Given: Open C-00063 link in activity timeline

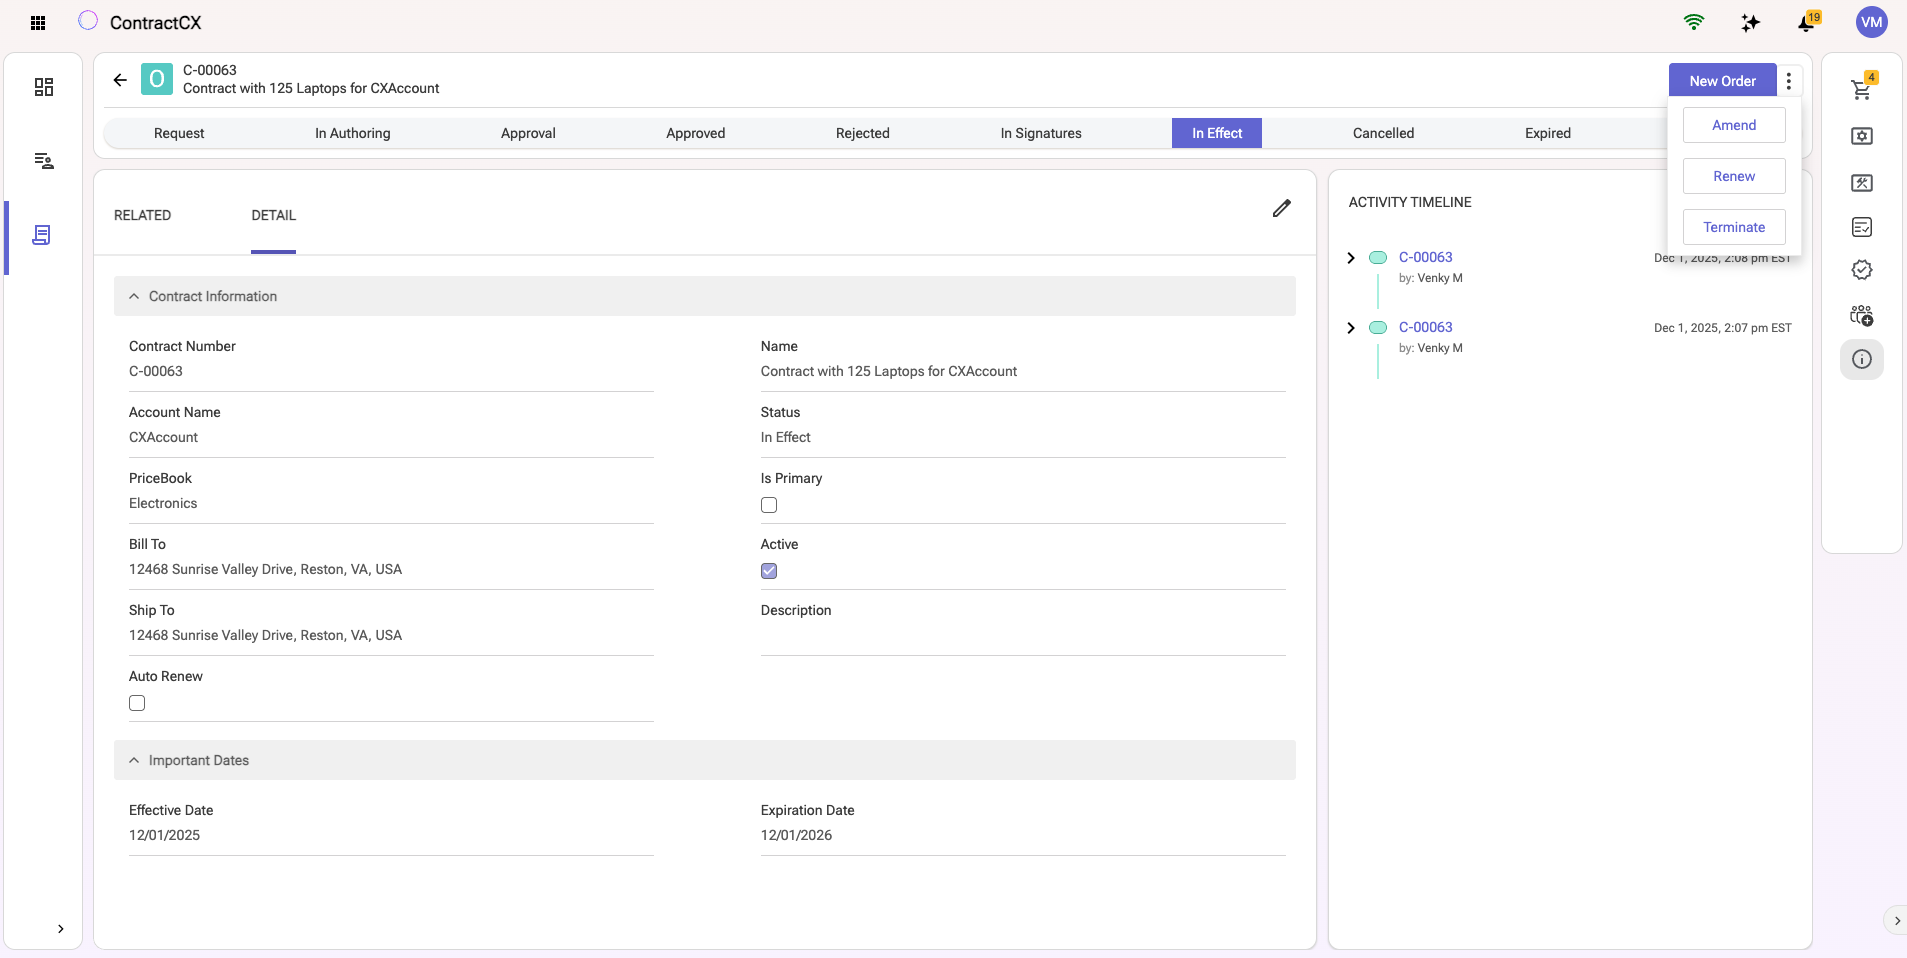Looking at the screenshot, I should [x=1426, y=257].
